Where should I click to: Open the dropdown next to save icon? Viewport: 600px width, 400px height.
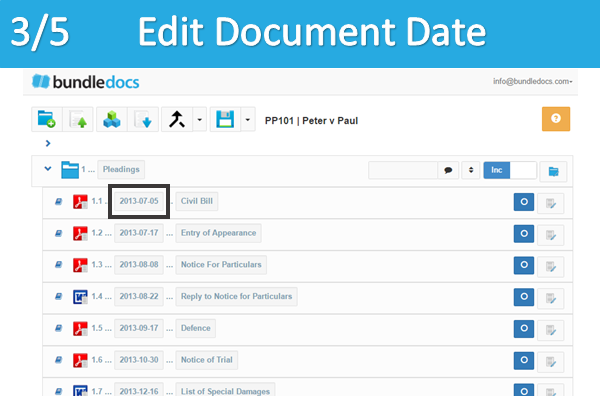pos(248,119)
